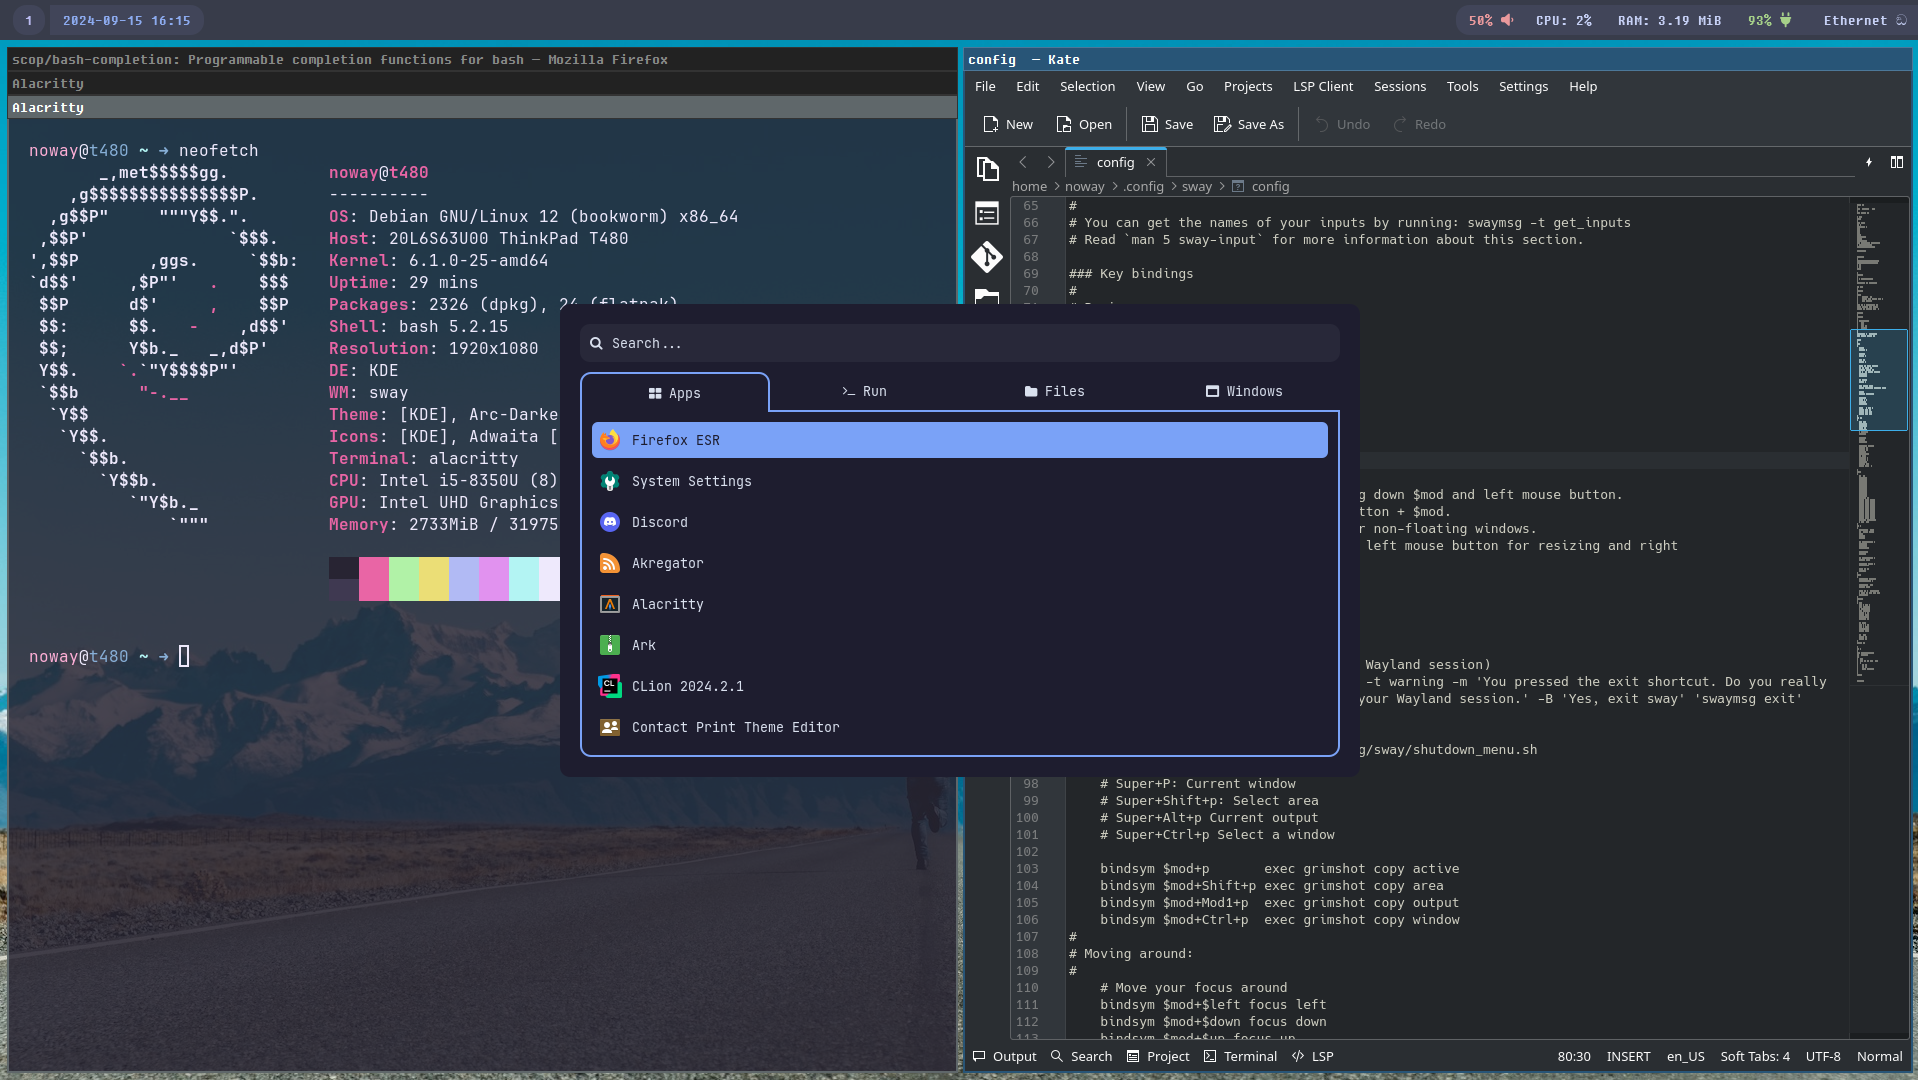The image size is (1918, 1080).
Task: Open the View menu in Kate
Action: pos(1150,86)
